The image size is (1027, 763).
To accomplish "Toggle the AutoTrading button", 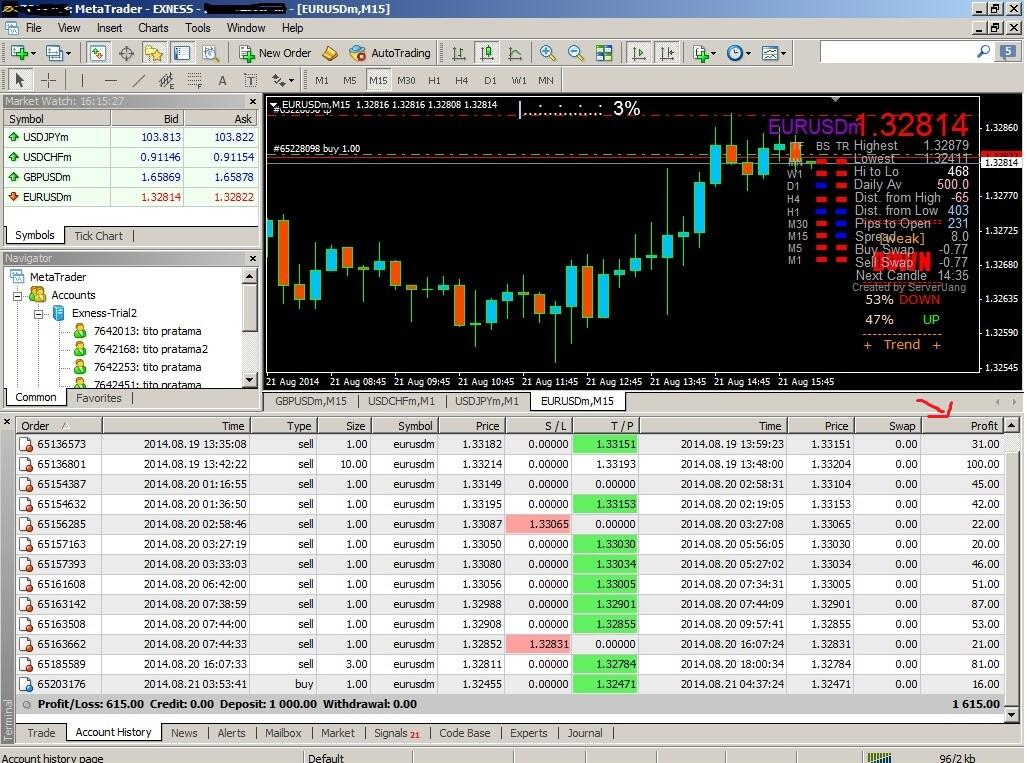I will tap(390, 53).
